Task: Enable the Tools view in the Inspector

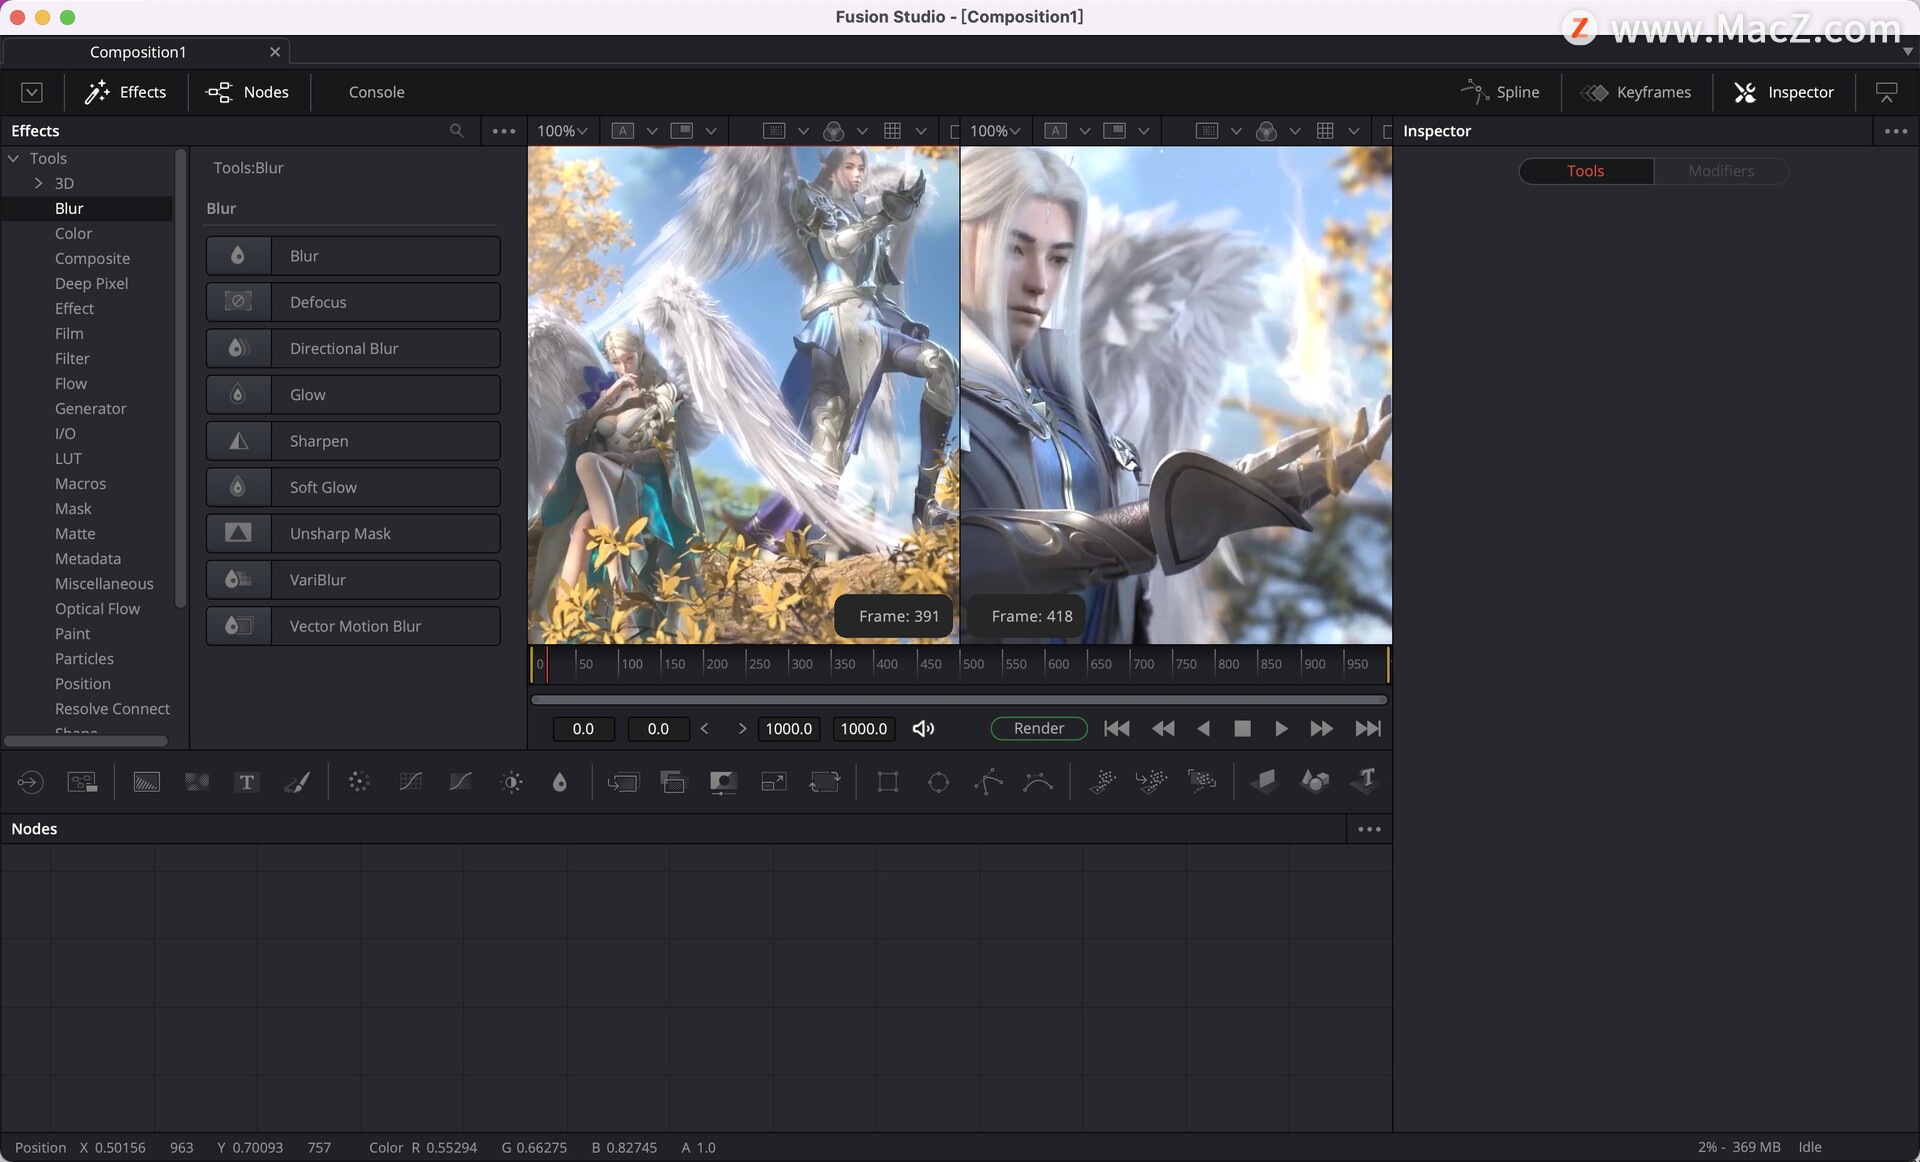Action: 1585,171
